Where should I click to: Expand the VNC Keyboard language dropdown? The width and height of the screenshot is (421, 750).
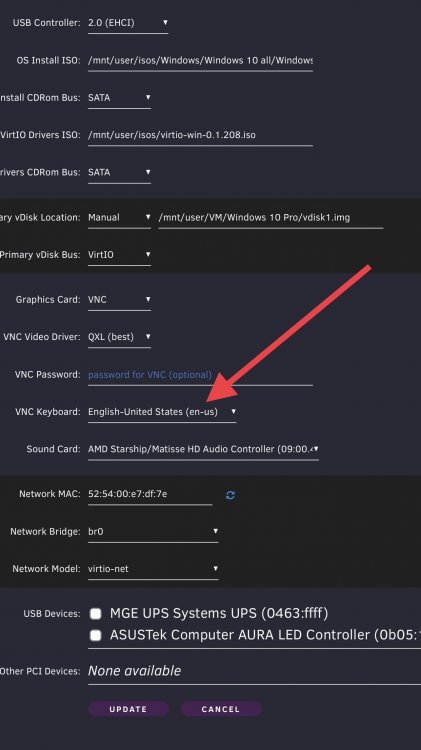162,412
